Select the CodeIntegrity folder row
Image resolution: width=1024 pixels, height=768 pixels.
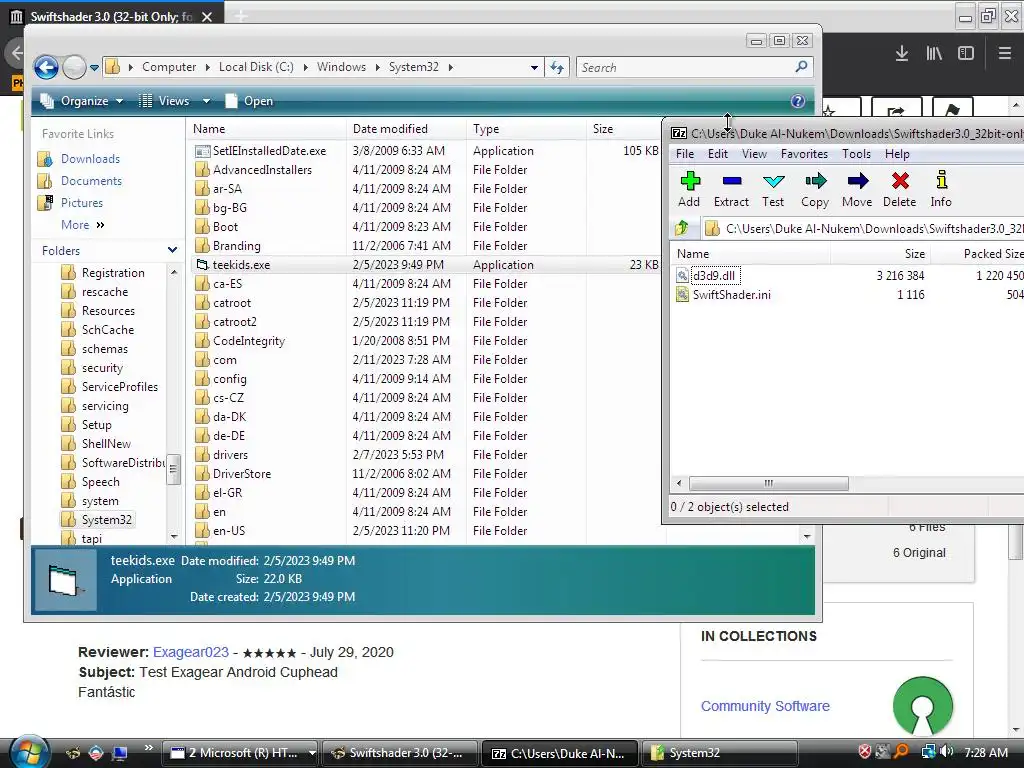pos(248,341)
